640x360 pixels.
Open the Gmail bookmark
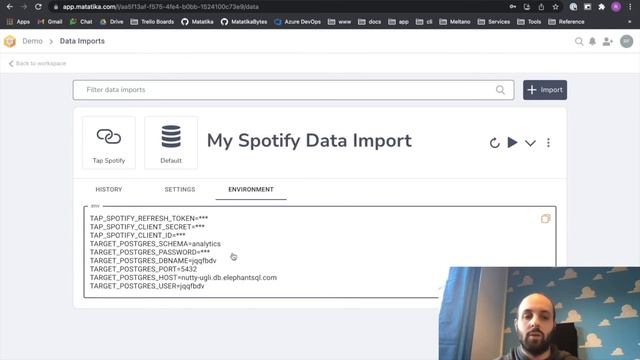pyautogui.click(x=50, y=22)
